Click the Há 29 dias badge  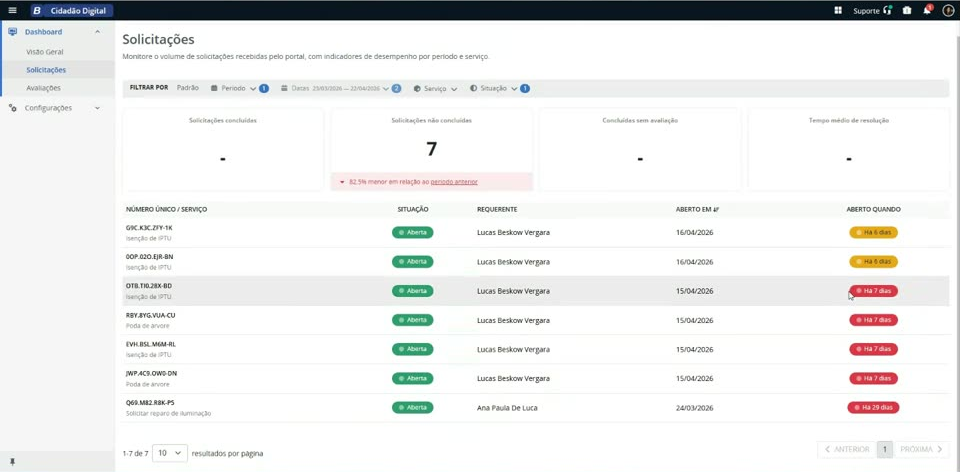tap(873, 408)
